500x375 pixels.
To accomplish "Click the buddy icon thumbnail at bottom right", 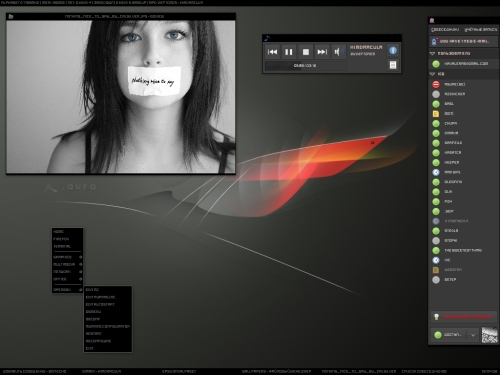I will [x=489, y=335].
